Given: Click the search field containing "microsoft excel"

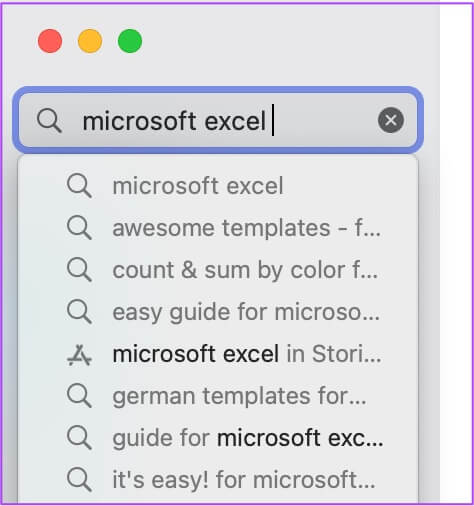Looking at the screenshot, I should [x=218, y=120].
